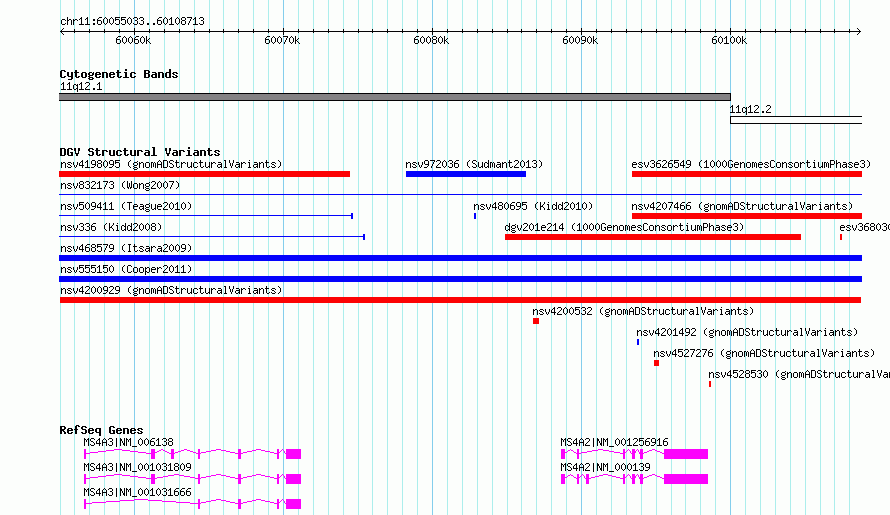Click the red nsv4527276 square marker

[x=656, y=363]
